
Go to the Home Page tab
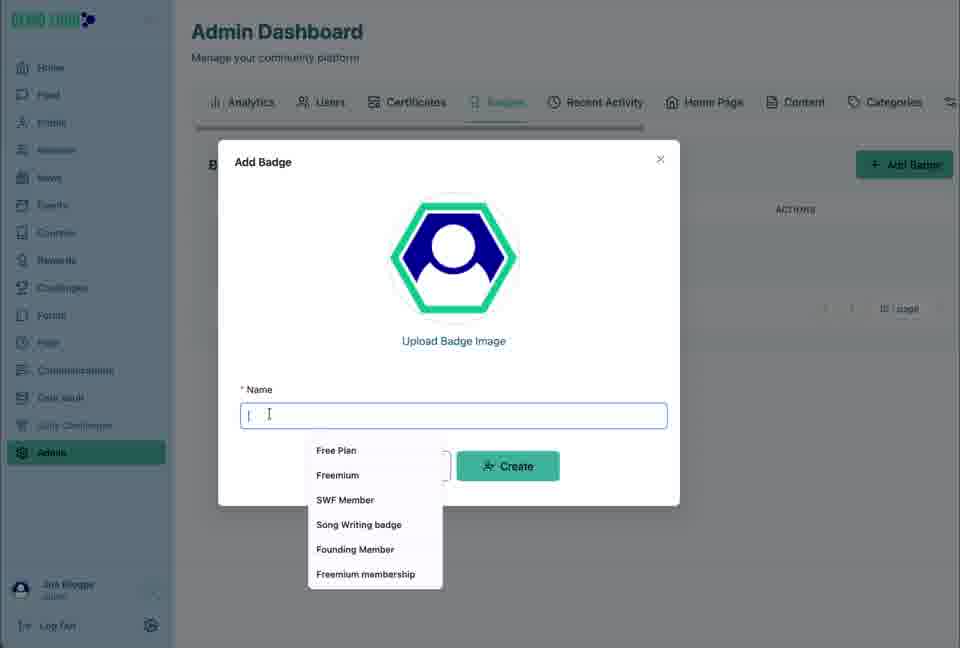pos(704,102)
